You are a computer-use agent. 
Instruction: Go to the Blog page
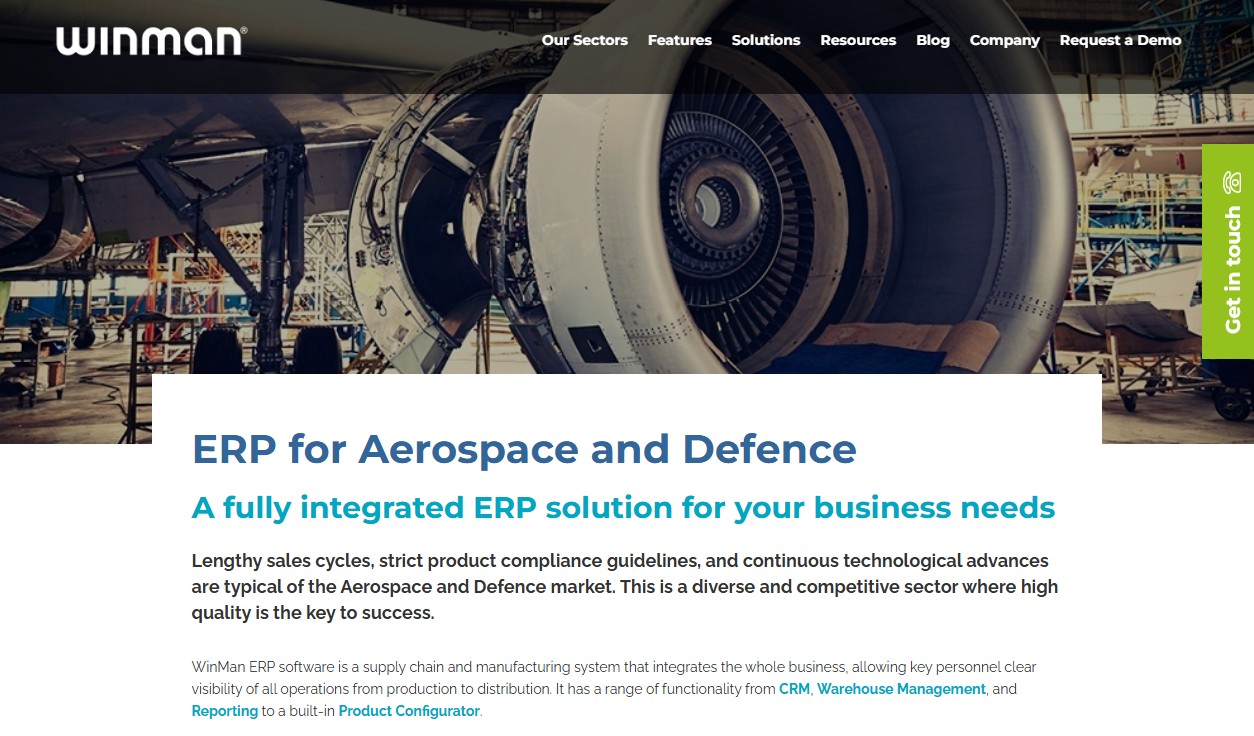[x=933, y=40]
